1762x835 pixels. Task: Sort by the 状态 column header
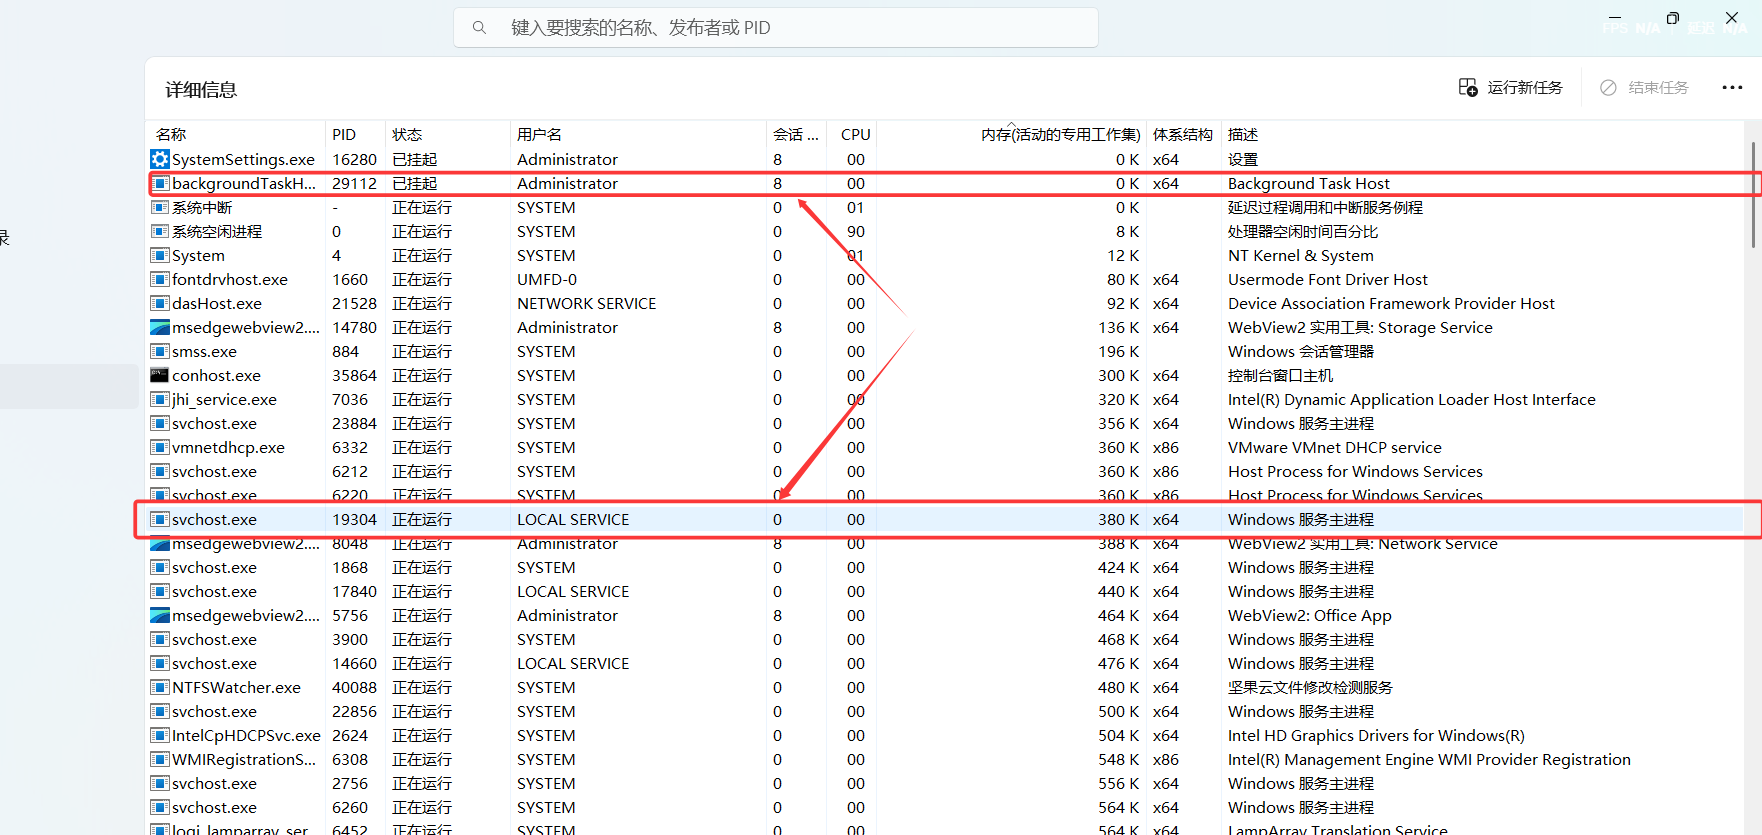pyautogui.click(x=407, y=134)
